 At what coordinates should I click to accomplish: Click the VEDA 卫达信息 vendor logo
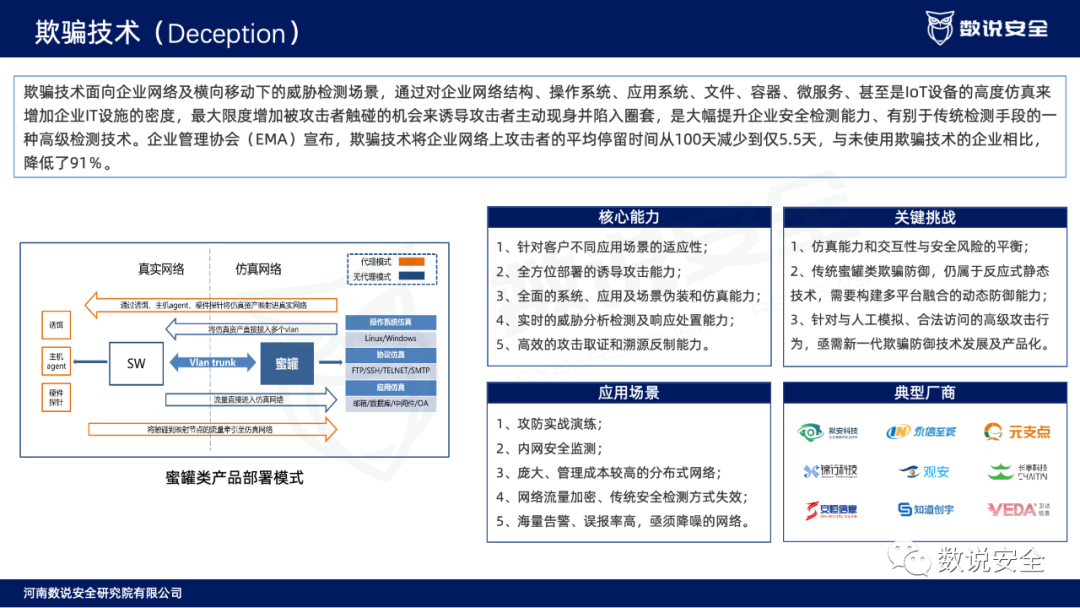[1018, 510]
